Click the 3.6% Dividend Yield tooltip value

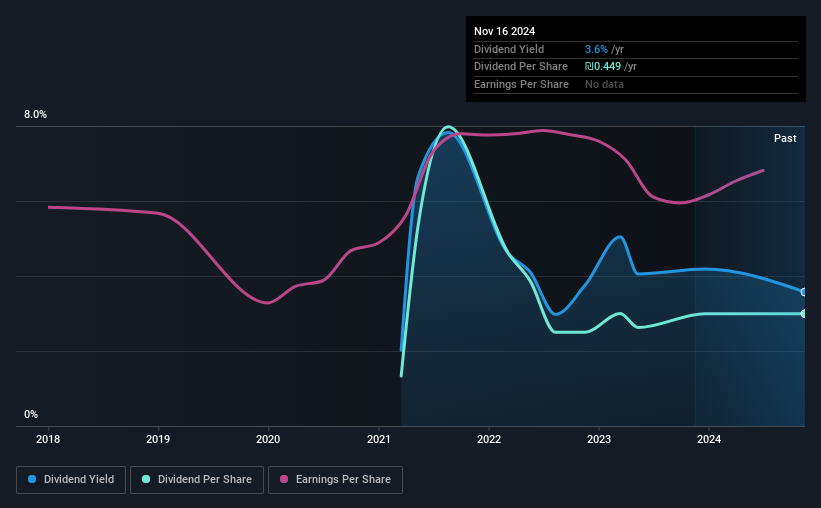[x=596, y=49]
